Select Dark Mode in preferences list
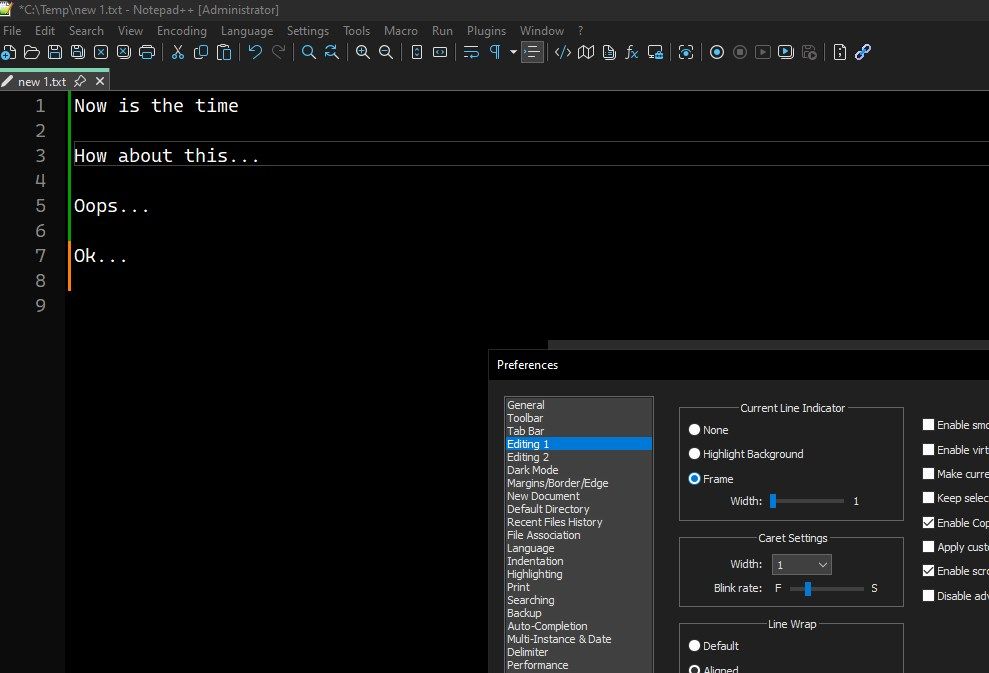989x673 pixels. click(x=532, y=470)
